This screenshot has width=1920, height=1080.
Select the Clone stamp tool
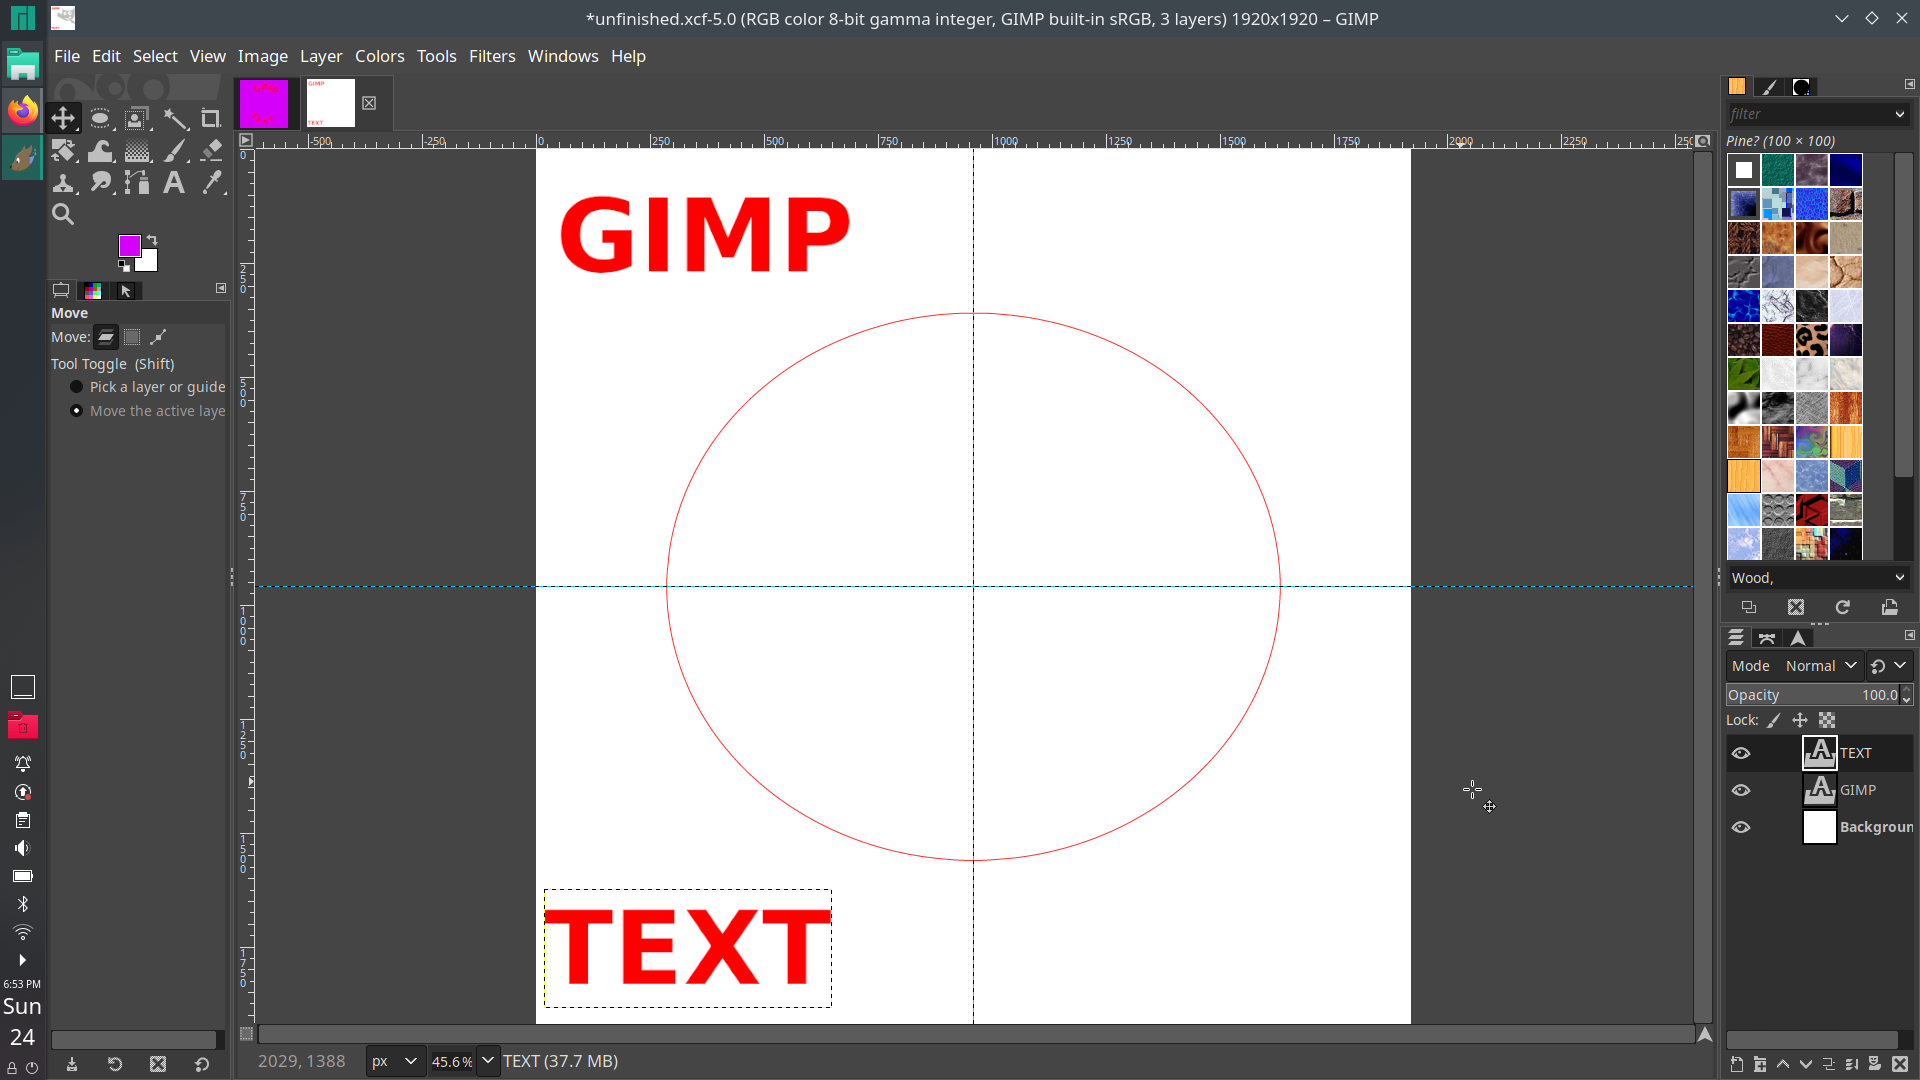coord(63,182)
